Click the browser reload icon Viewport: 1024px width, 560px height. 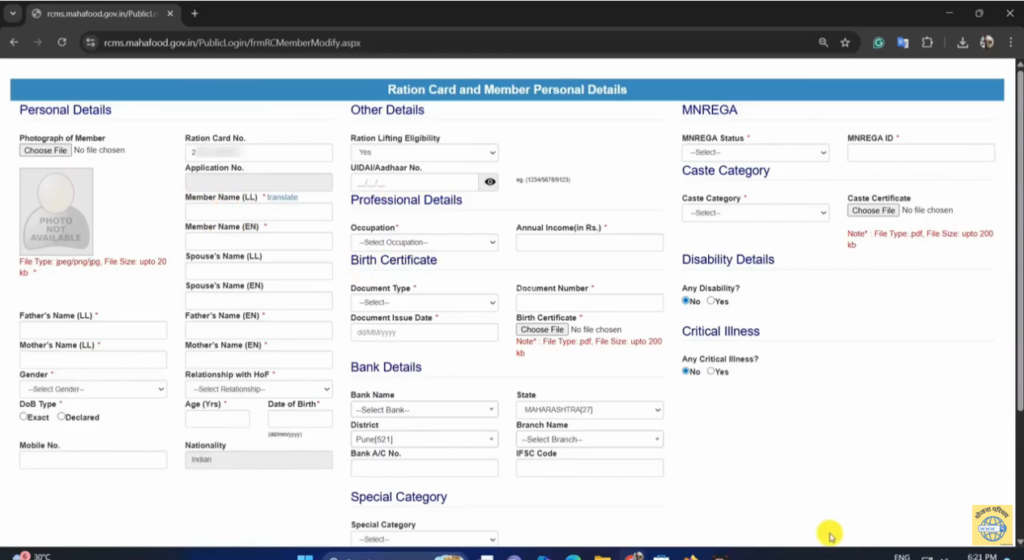click(x=62, y=43)
